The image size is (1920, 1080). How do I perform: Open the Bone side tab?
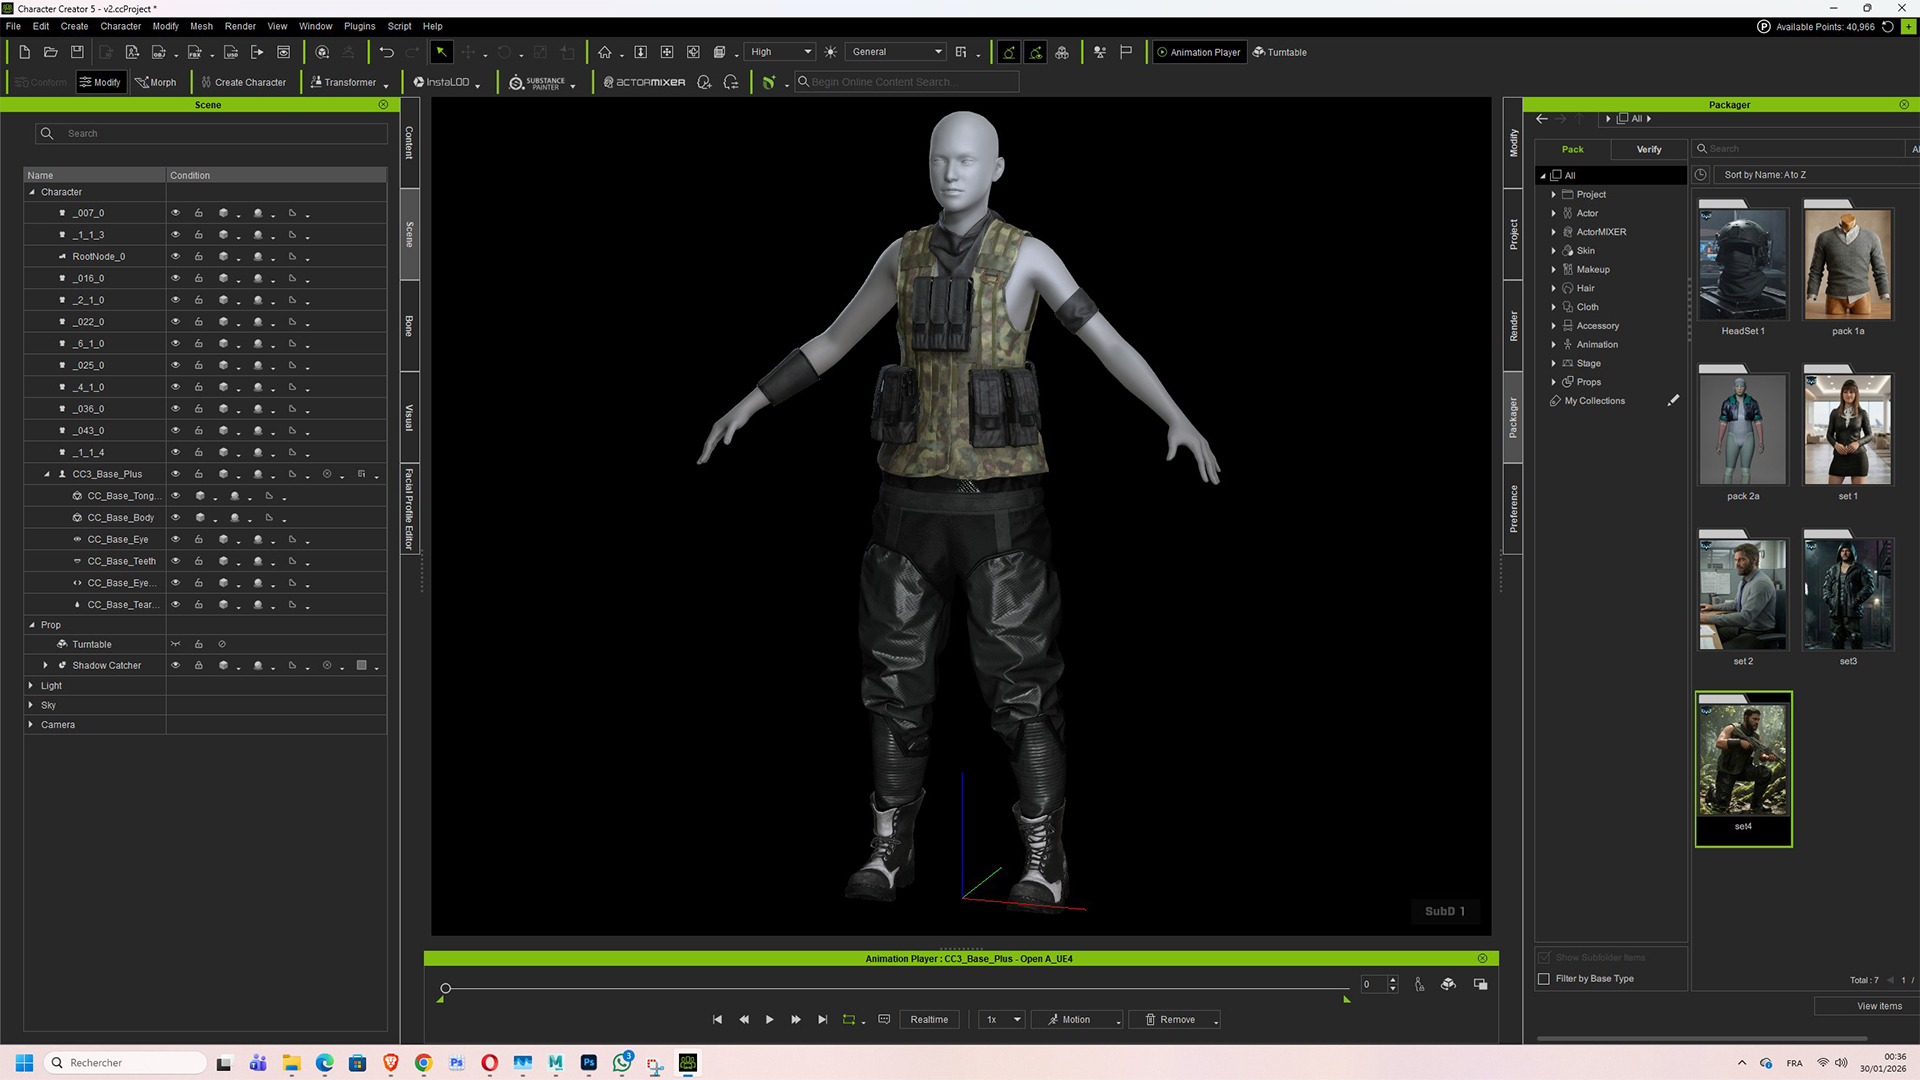click(409, 326)
